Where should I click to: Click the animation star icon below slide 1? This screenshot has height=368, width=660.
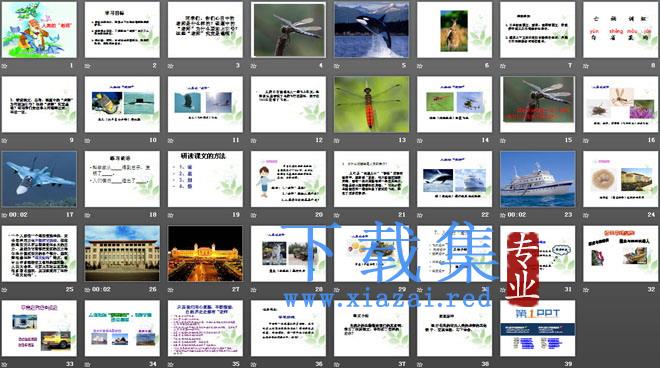[4, 66]
